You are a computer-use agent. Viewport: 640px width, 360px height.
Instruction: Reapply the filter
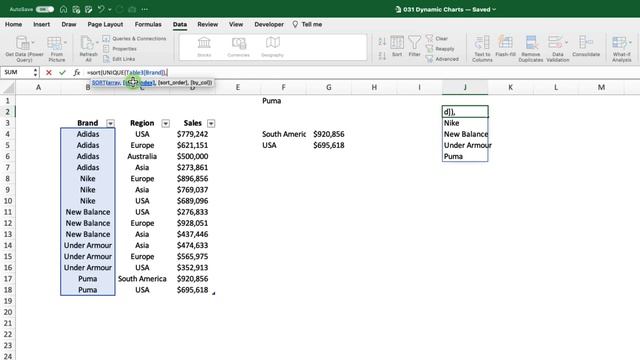click(440, 49)
